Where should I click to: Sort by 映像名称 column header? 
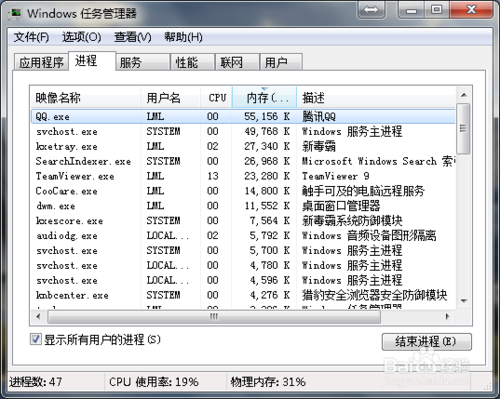(x=85, y=98)
